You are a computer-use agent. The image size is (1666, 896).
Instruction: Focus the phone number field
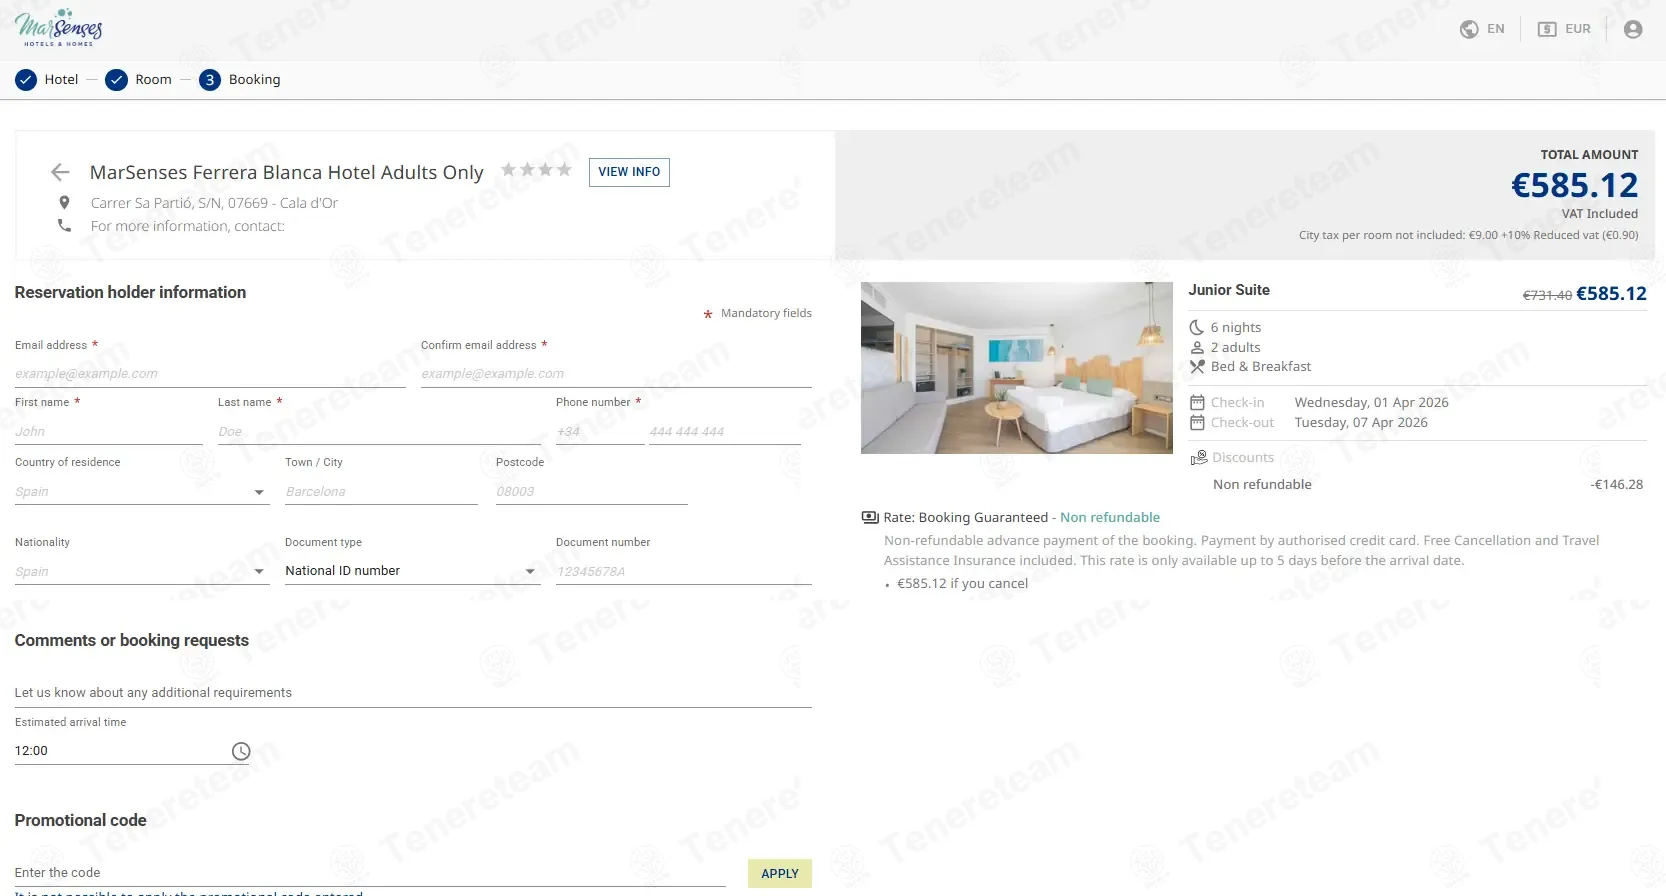[725, 432]
